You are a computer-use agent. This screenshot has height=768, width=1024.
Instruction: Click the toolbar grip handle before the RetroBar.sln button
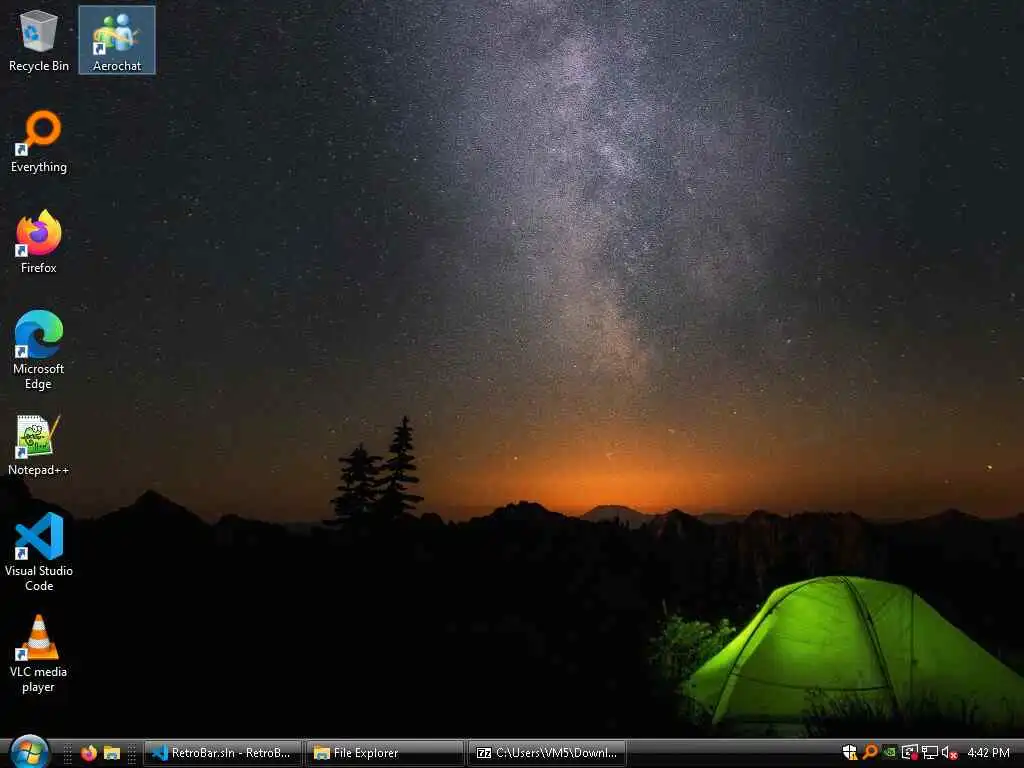(132, 753)
